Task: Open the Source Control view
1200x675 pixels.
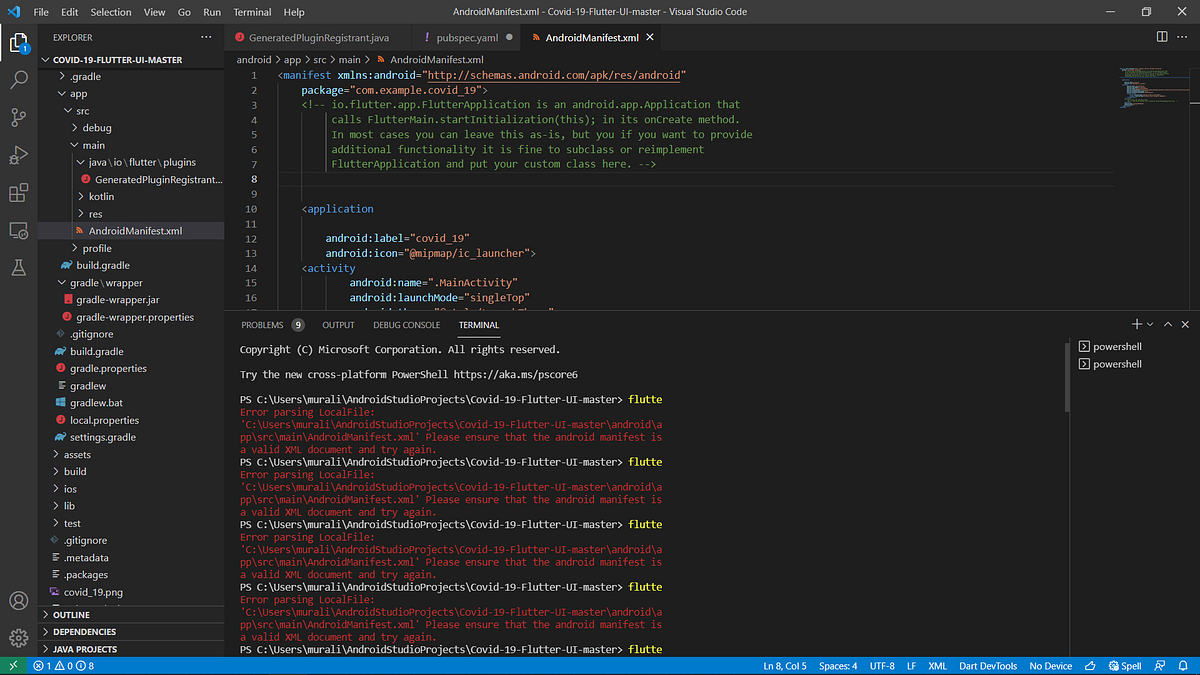Action: pyautogui.click(x=18, y=117)
